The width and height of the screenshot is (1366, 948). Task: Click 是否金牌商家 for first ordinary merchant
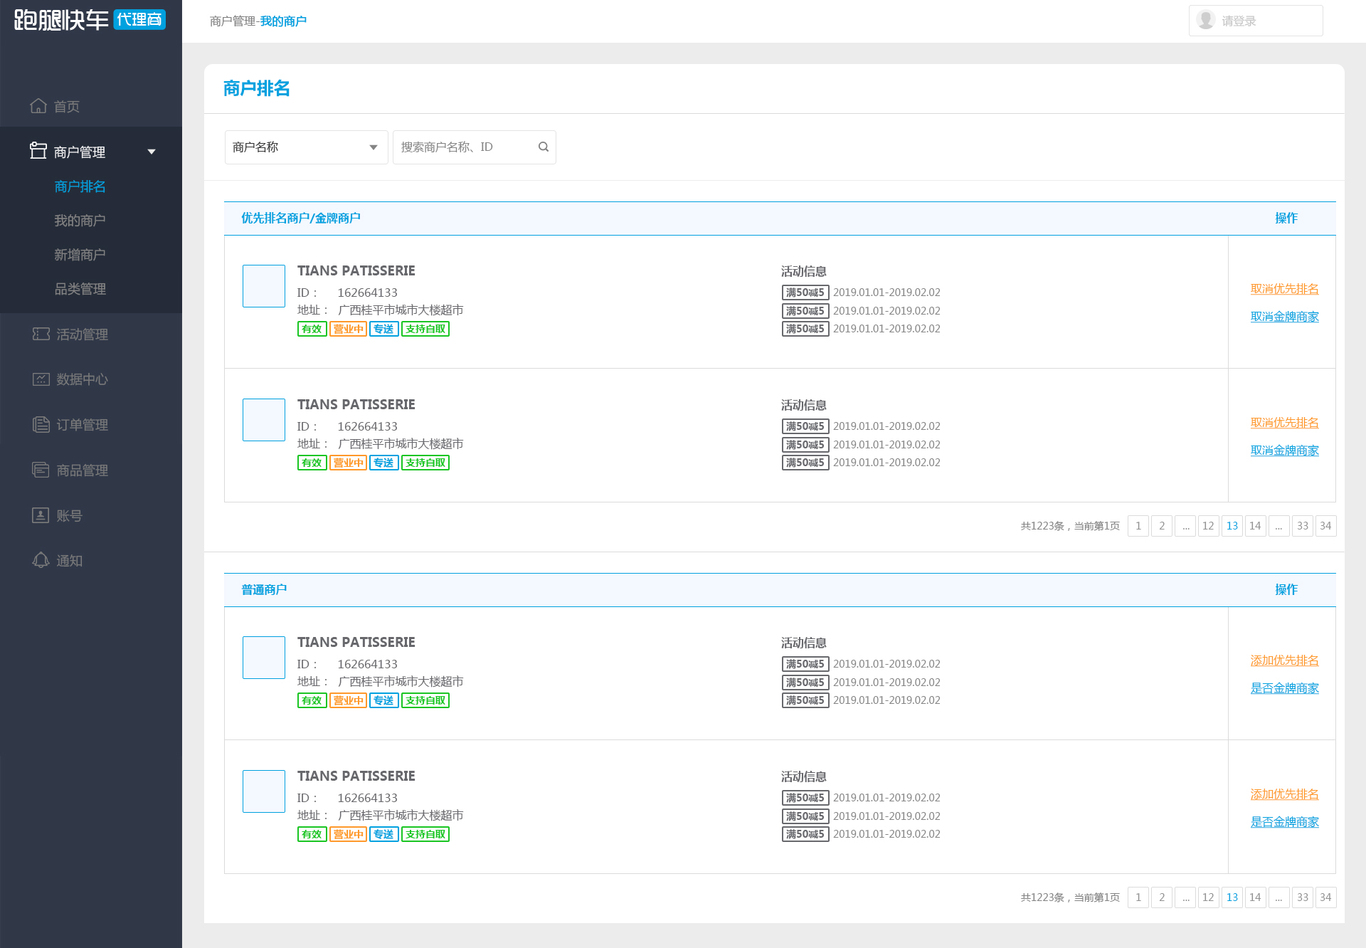tap(1284, 688)
